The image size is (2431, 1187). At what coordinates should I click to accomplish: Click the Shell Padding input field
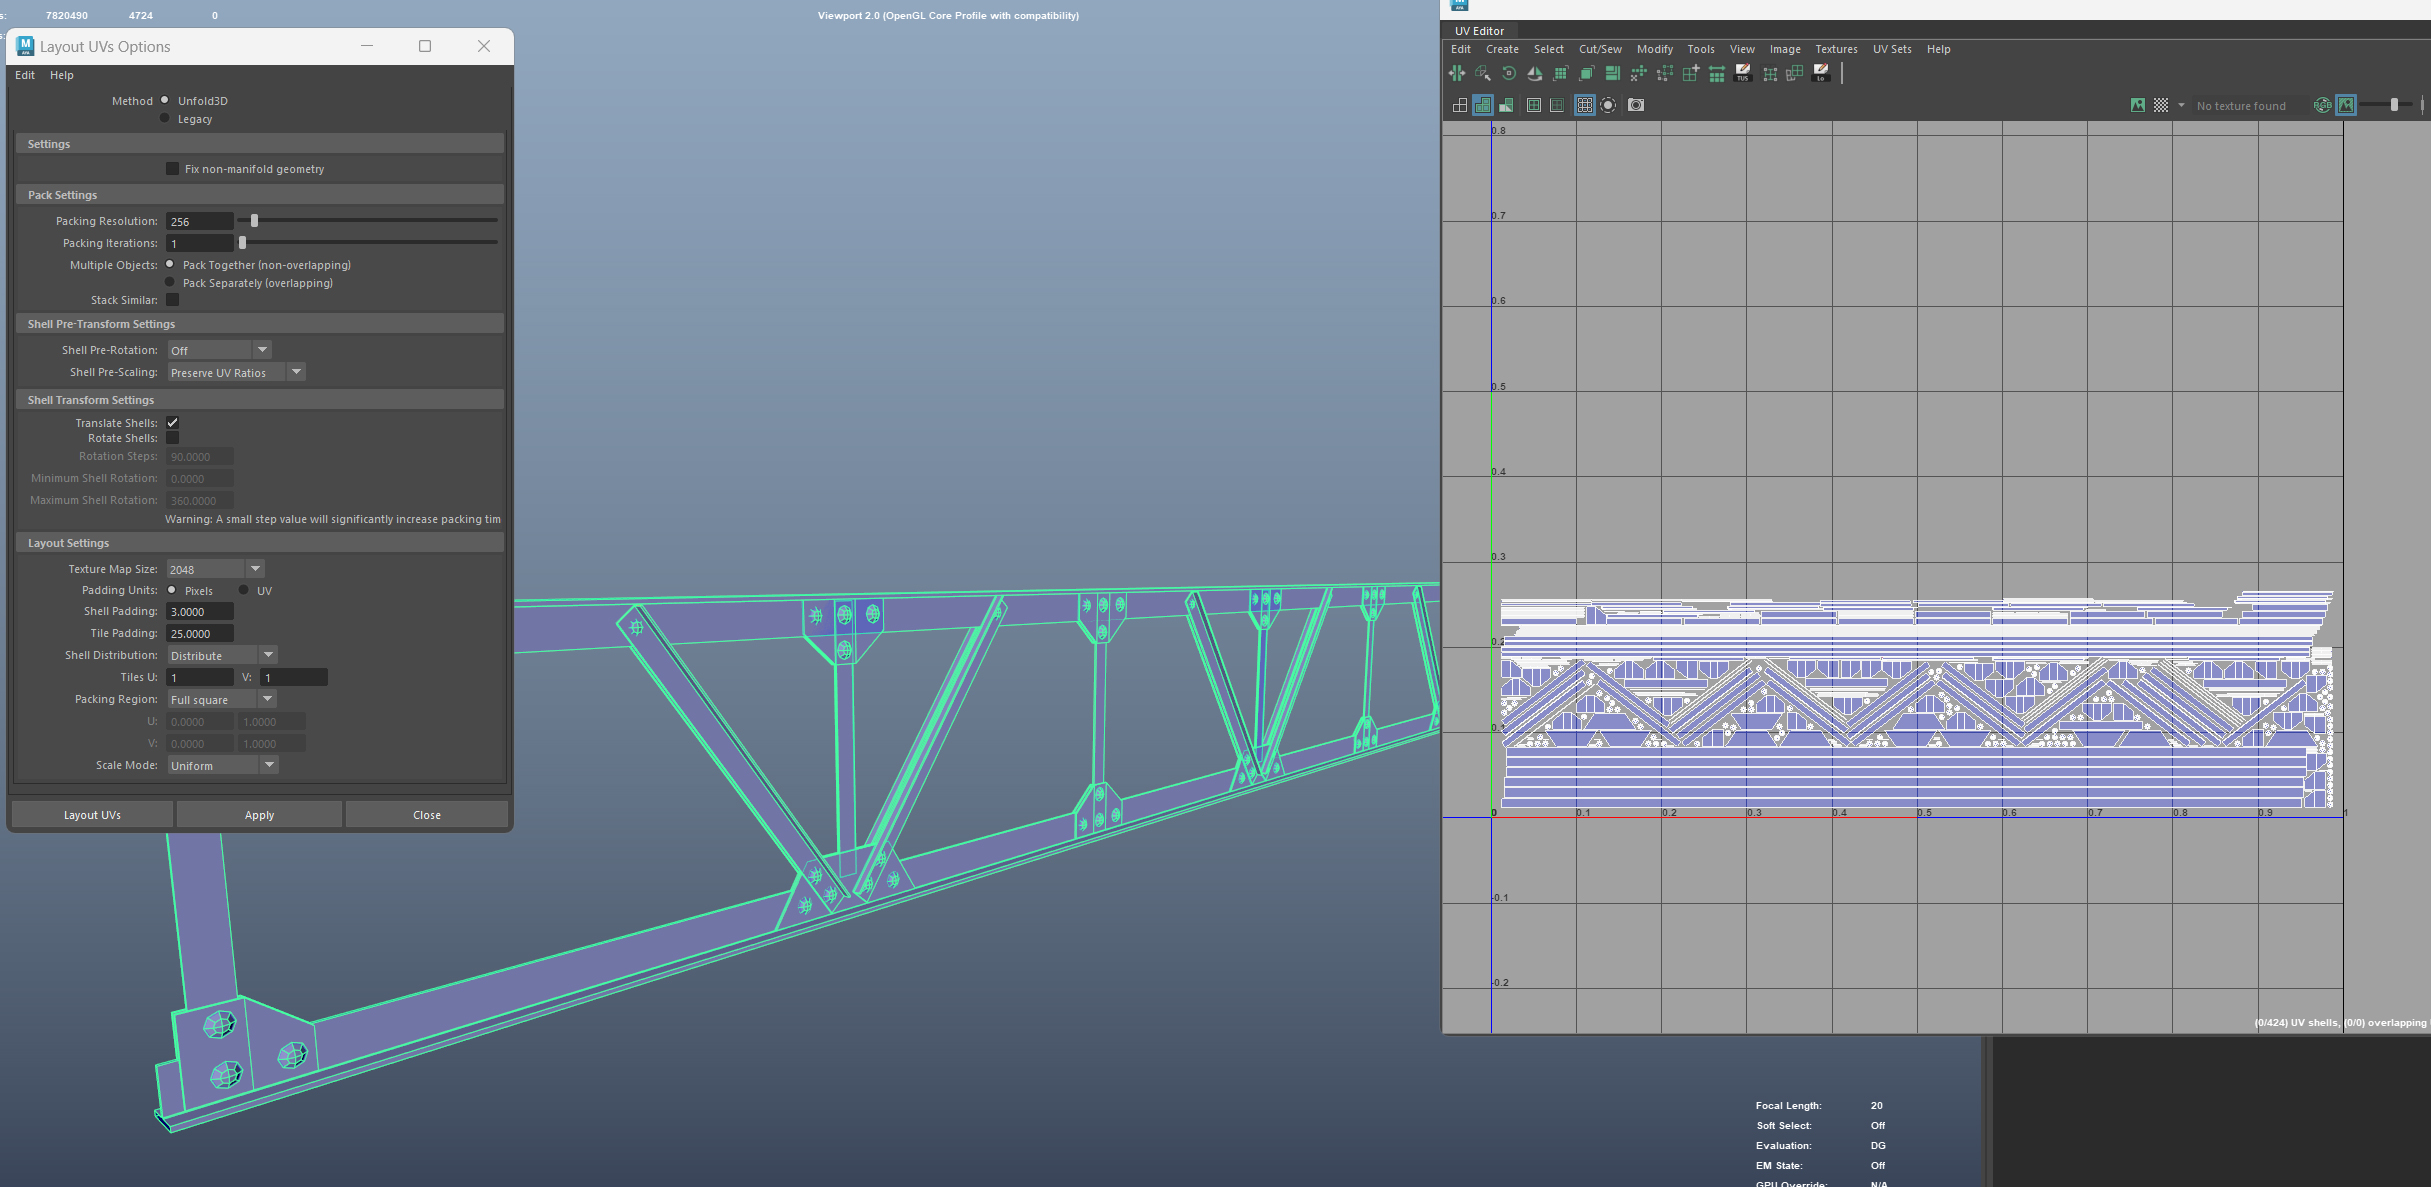point(199,611)
